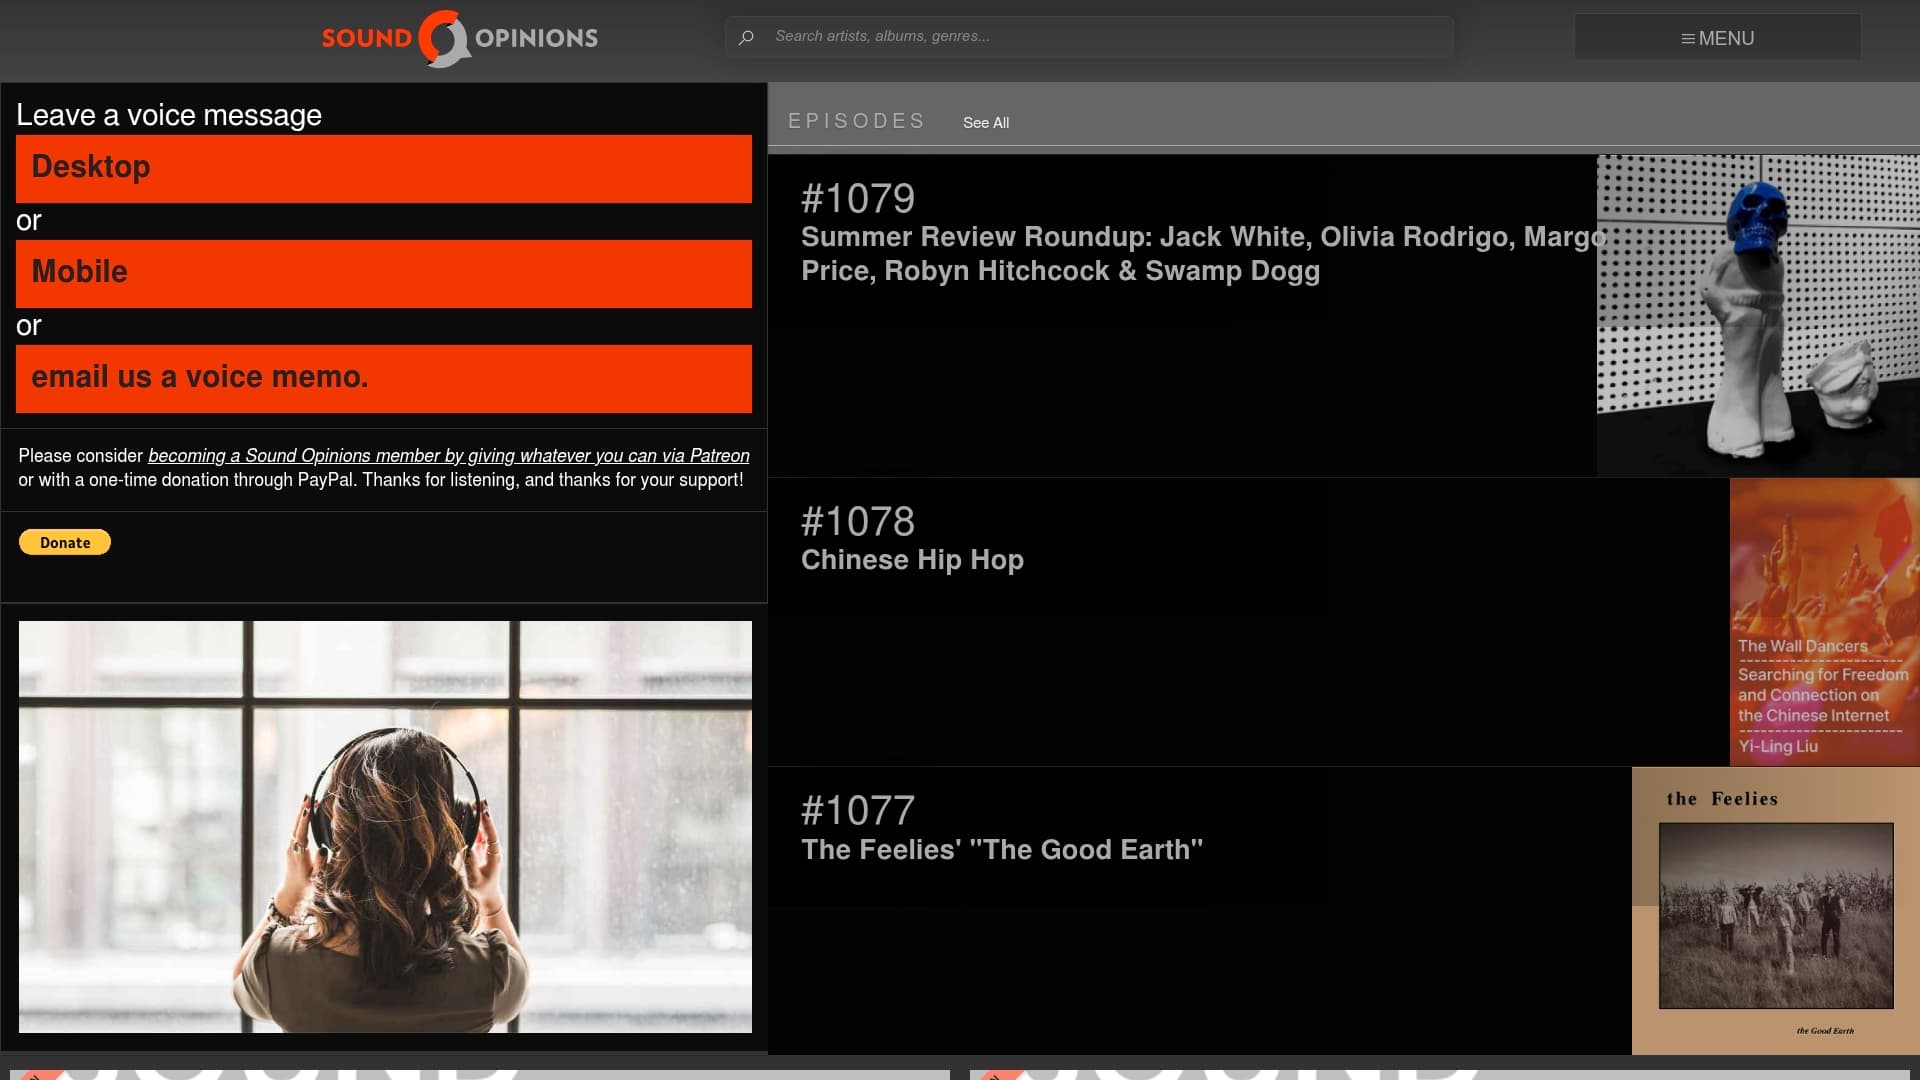Focus the artists, albums, genres search field

pyautogui.click(x=1089, y=36)
